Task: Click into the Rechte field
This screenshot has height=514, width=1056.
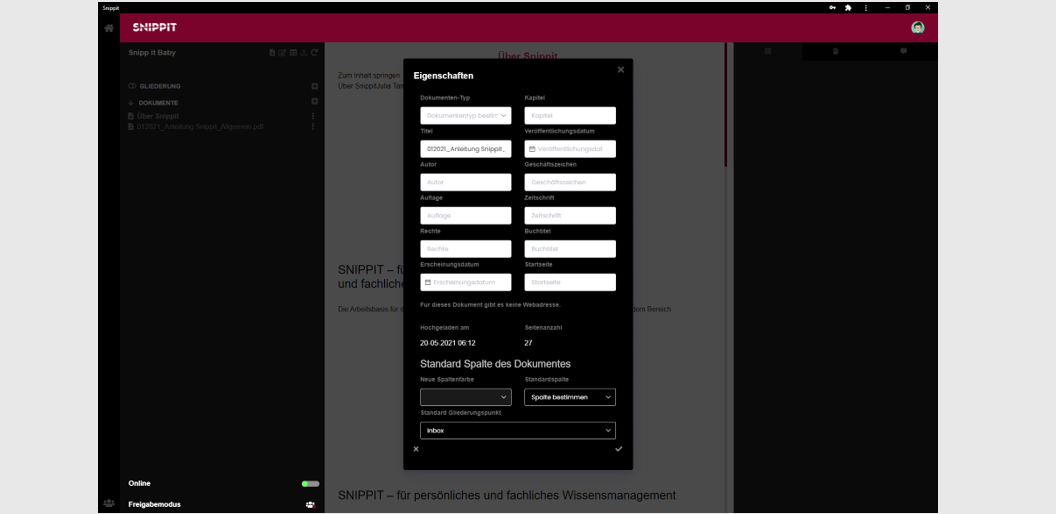Action: pos(465,249)
